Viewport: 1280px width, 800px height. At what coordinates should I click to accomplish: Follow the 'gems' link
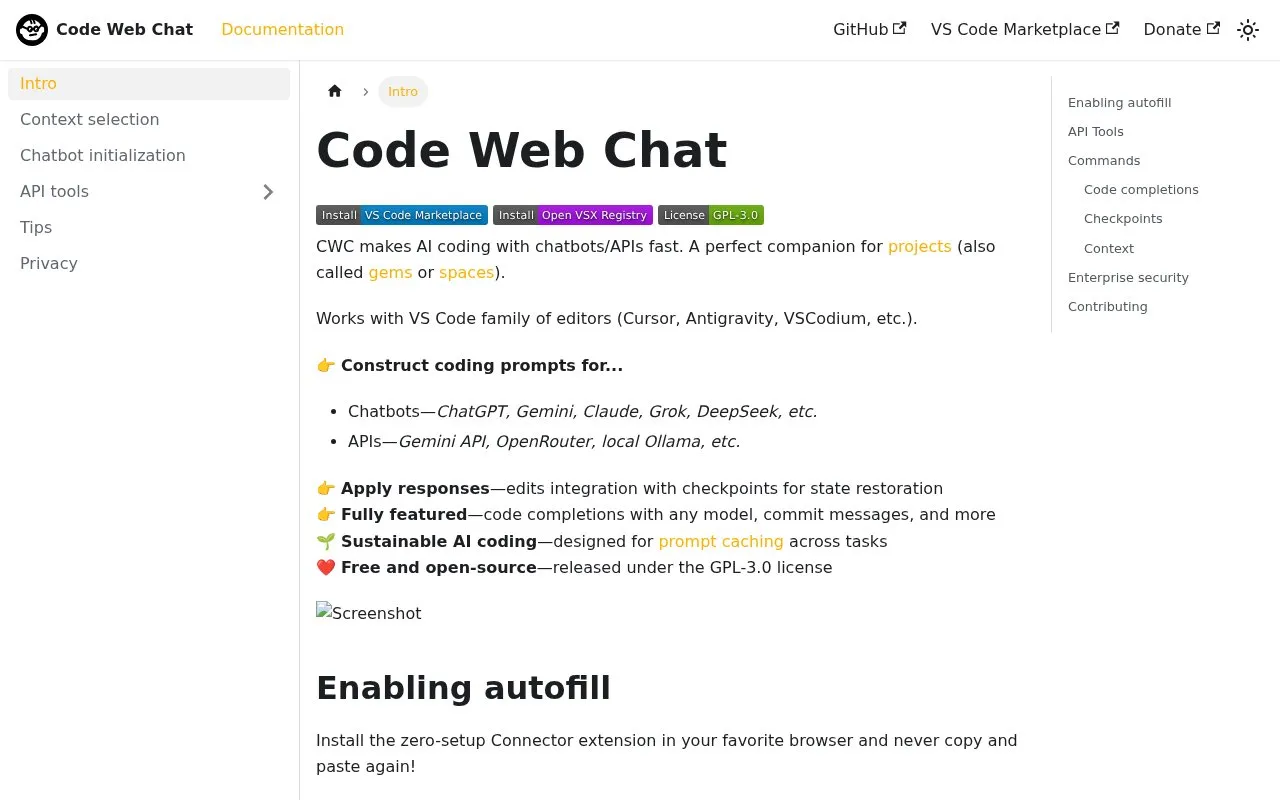click(x=390, y=273)
